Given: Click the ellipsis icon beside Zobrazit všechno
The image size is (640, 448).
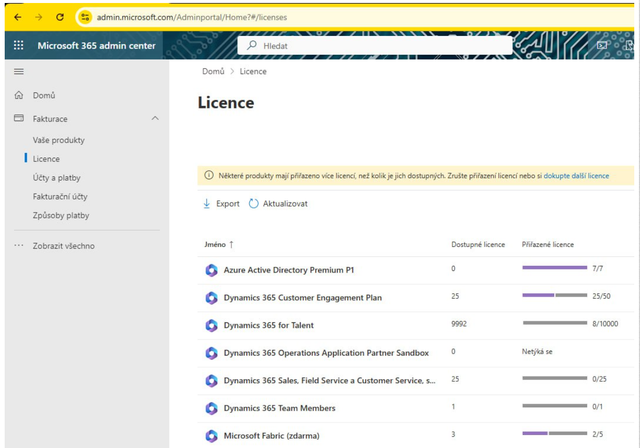Looking at the screenshot, I should click(19, 246).
